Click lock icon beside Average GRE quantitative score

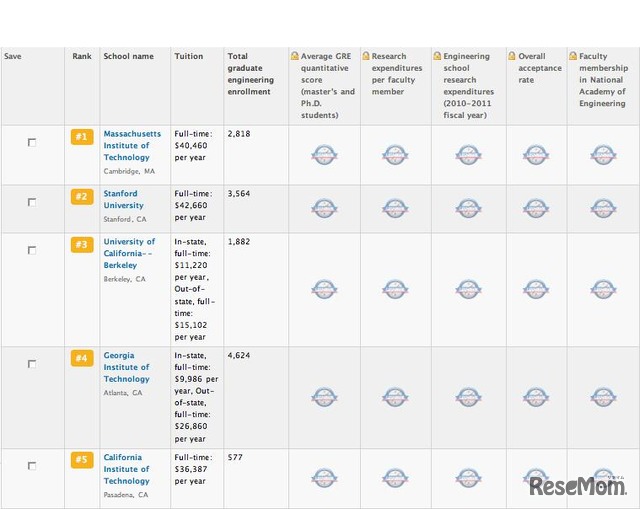pyautogui.click(x=295, y=56)
